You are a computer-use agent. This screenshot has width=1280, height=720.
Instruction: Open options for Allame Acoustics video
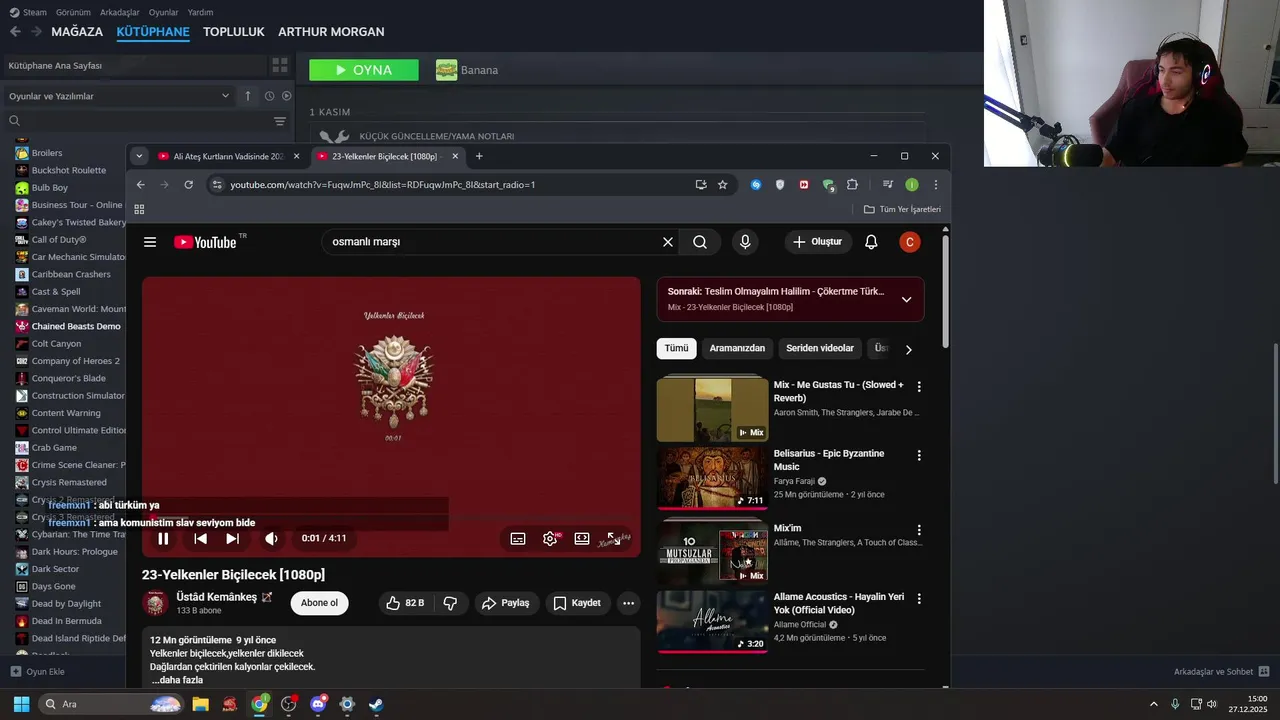(919, 598)
